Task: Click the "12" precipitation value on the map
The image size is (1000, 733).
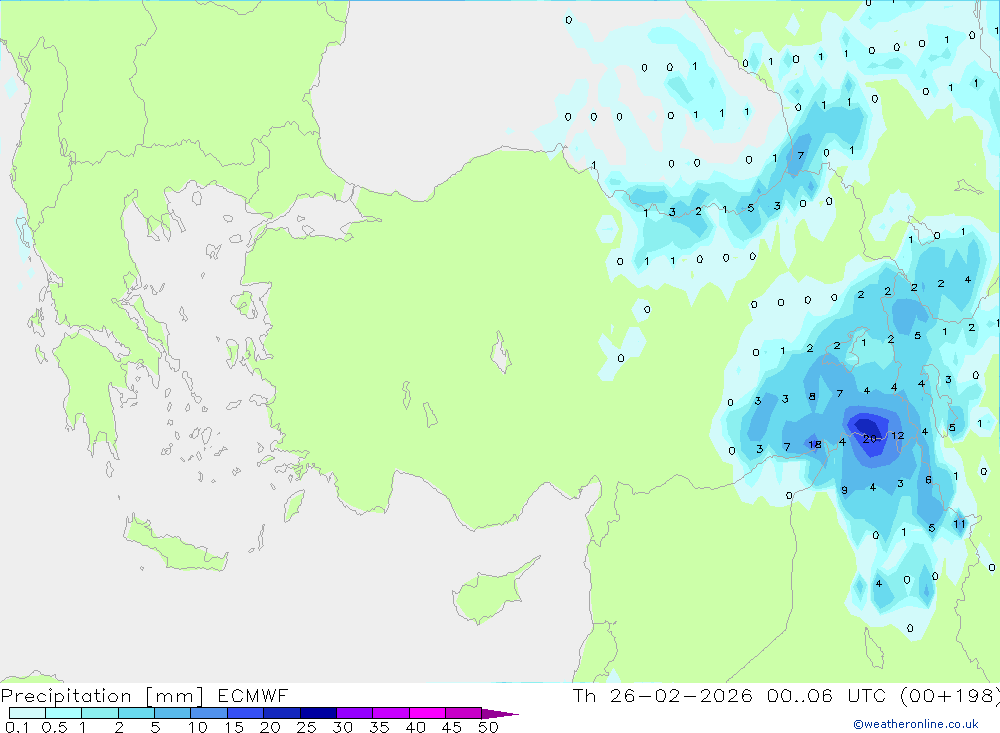Action: tap(897, 436)
